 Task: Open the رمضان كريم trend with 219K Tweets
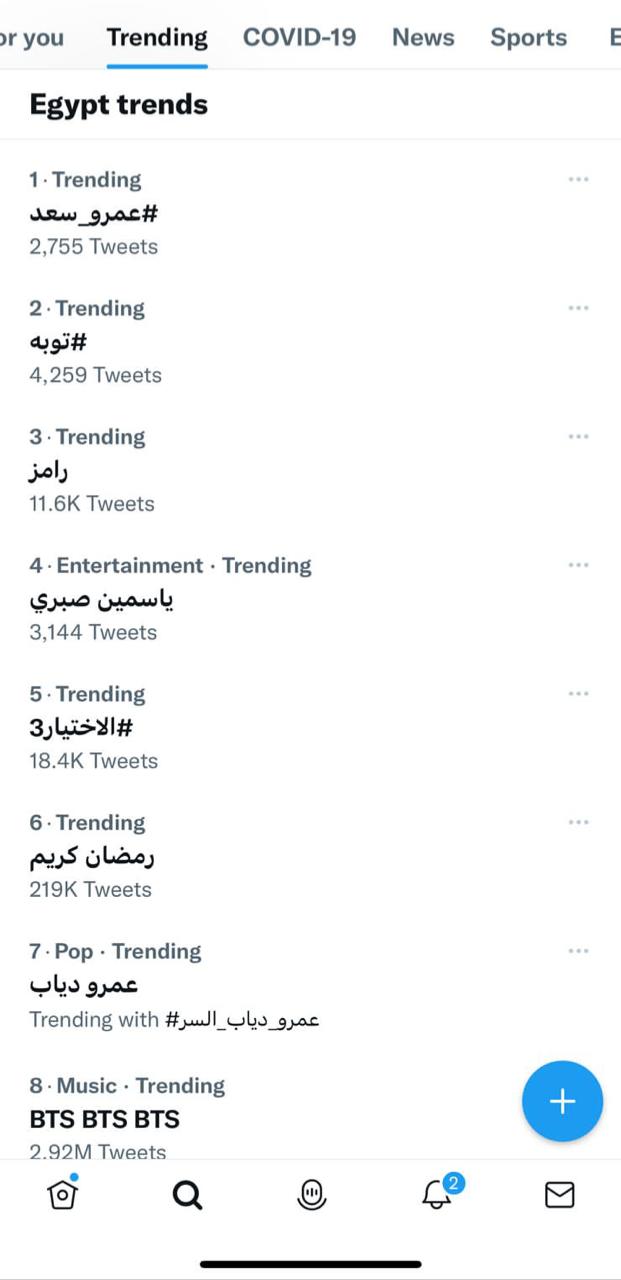point(92,857)
